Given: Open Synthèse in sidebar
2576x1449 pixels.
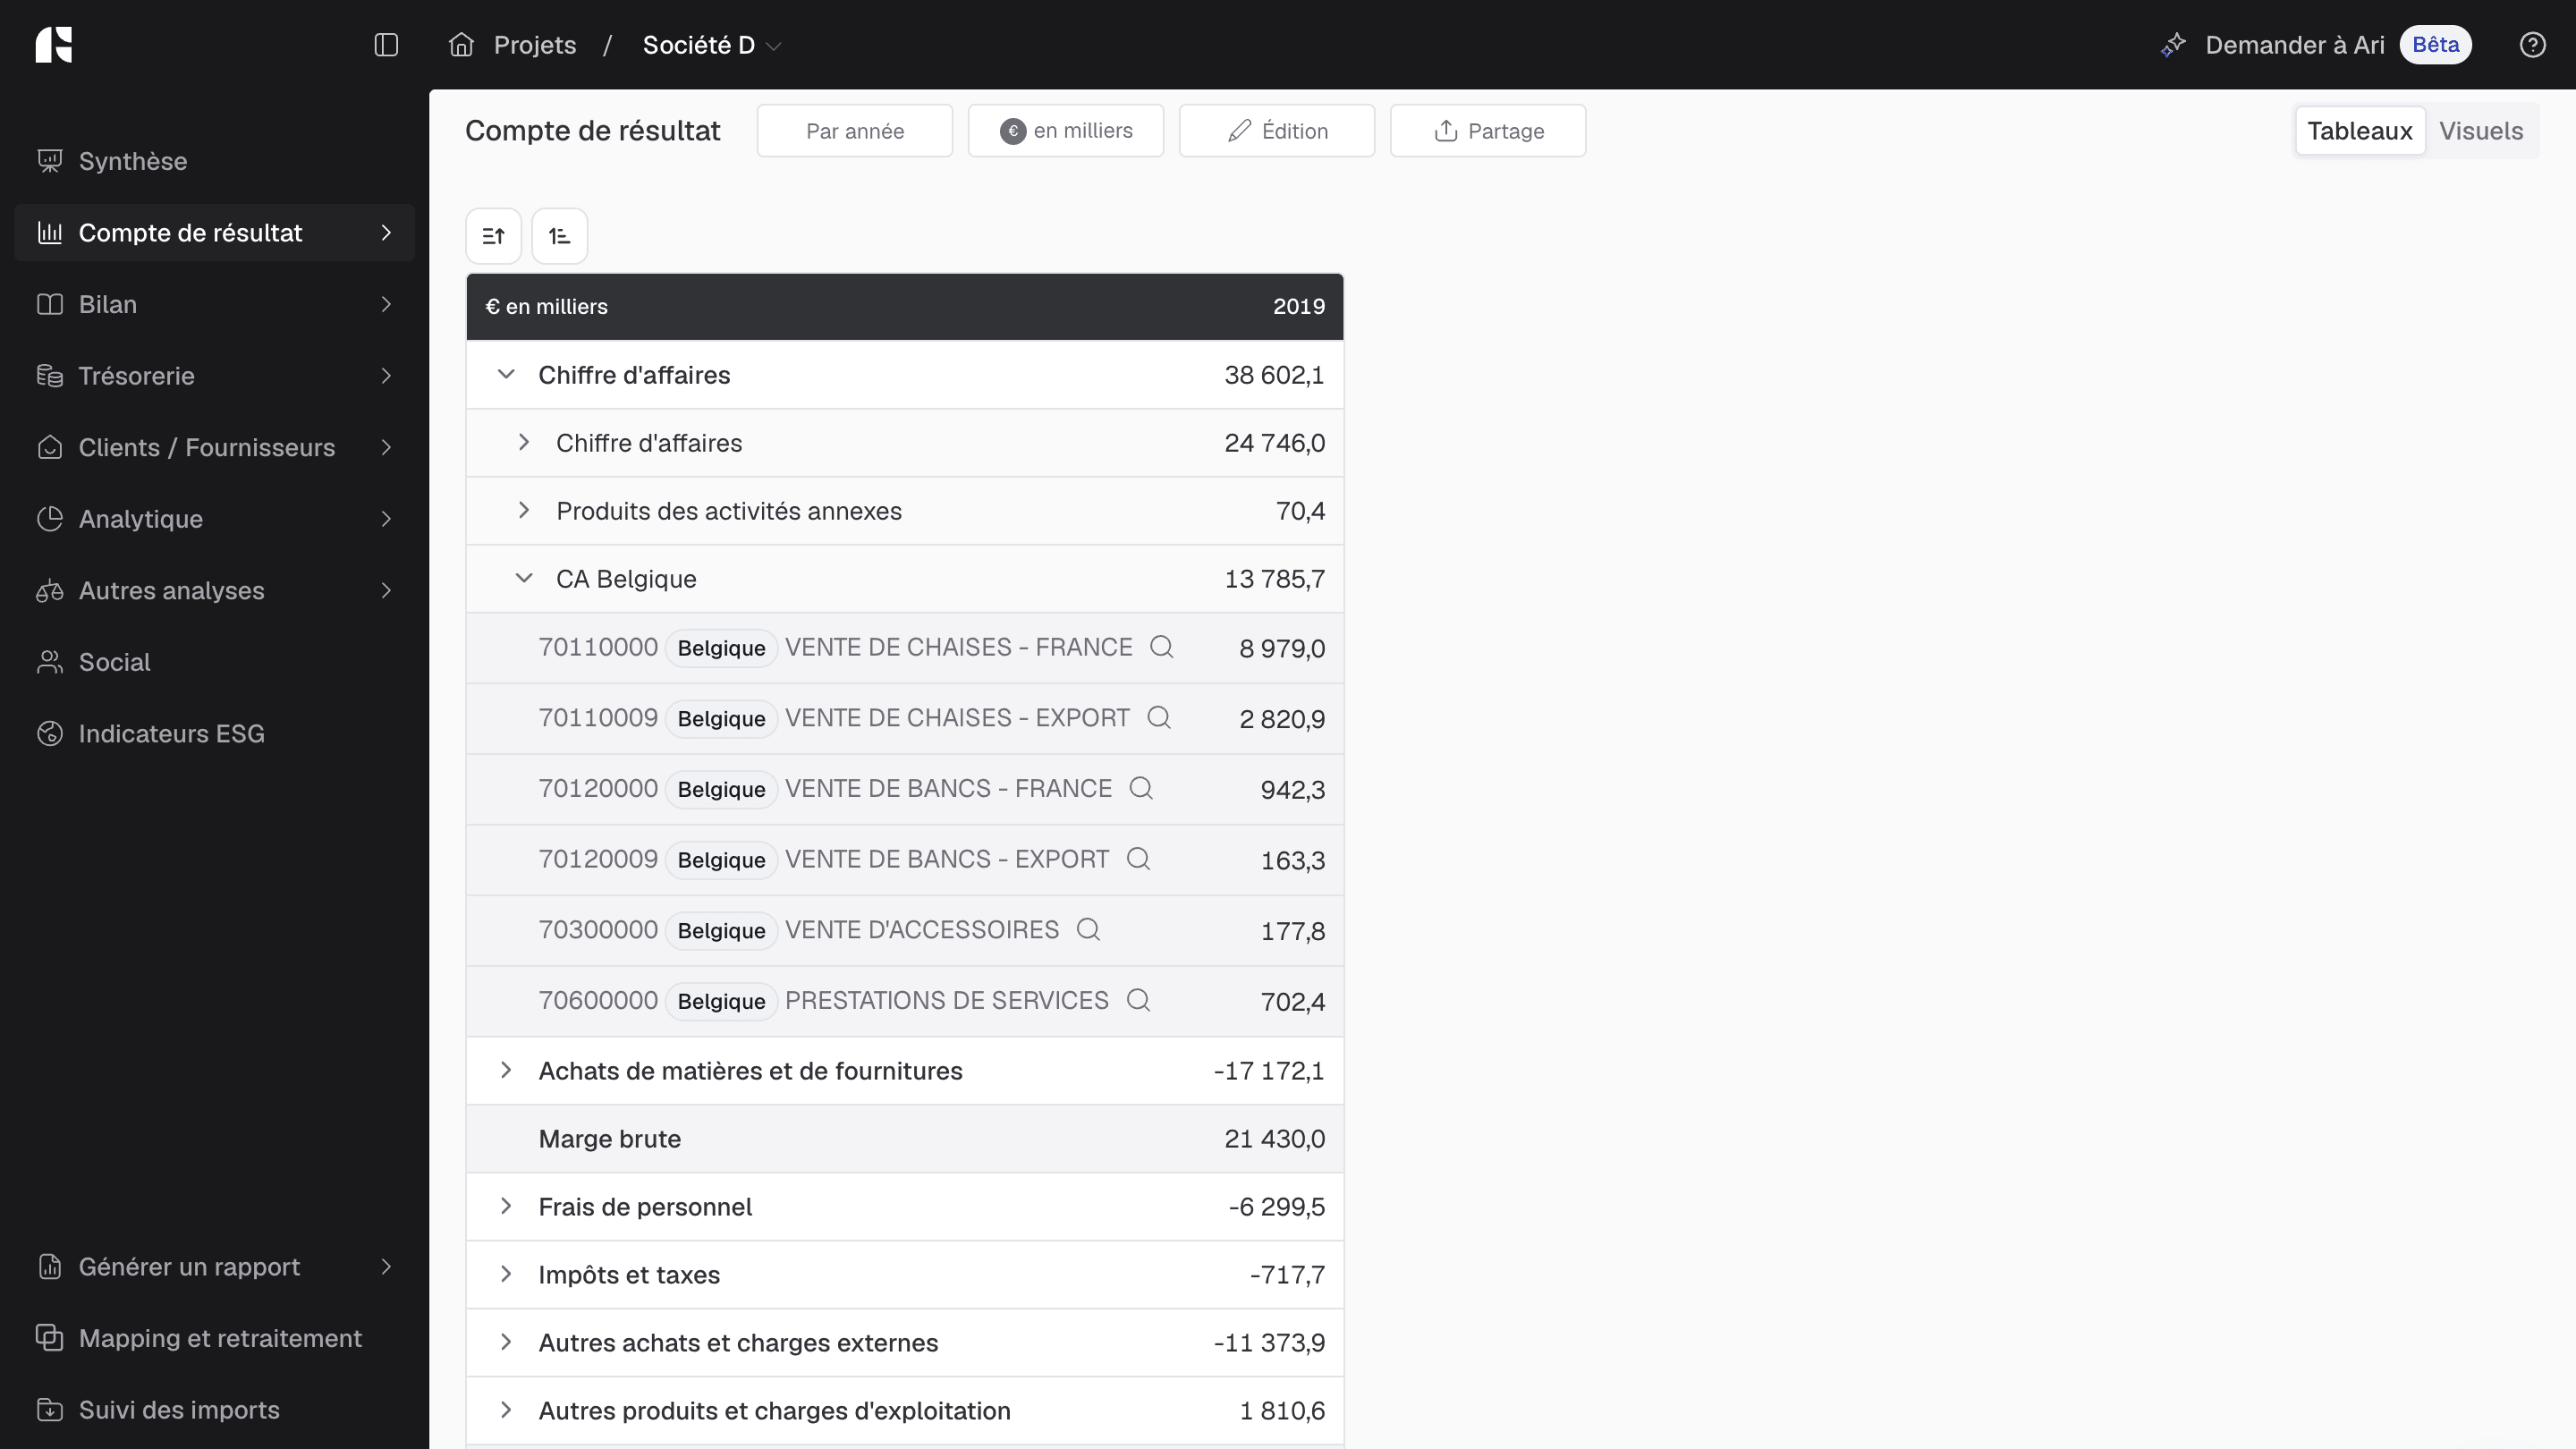Looking at the screenshot, I should 215,161.
